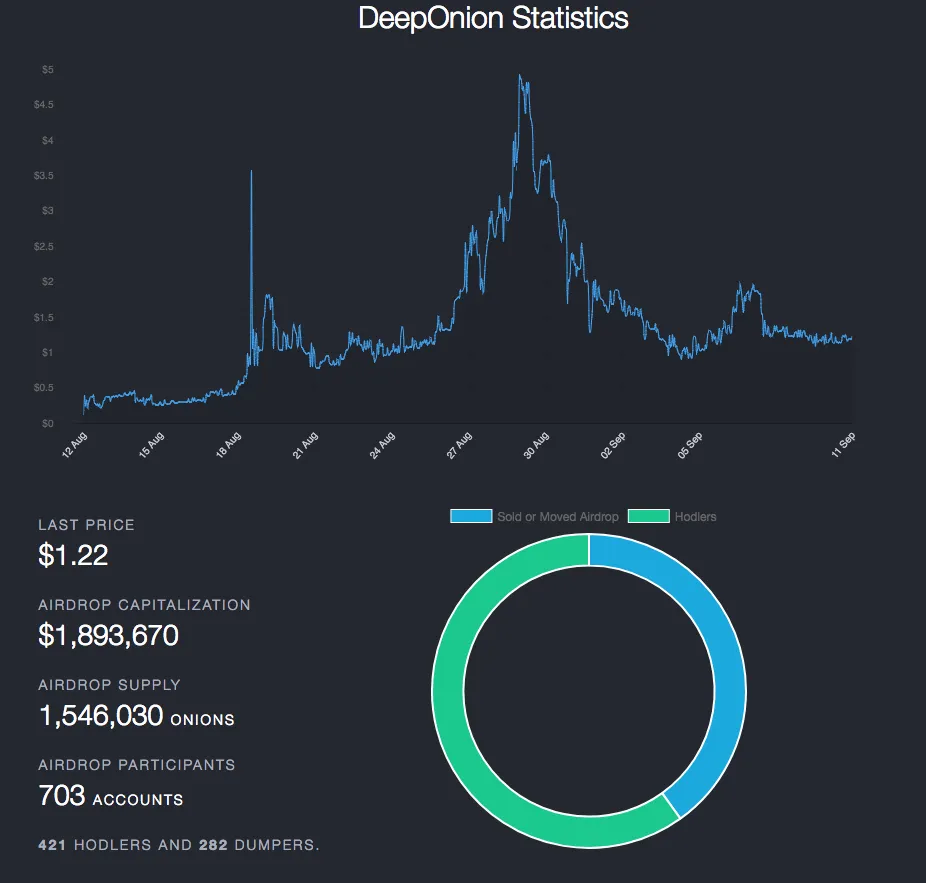Click the 282 dumpers count
Image resolution: width=926 pixels, height=883 pixels.
[213, 845]
